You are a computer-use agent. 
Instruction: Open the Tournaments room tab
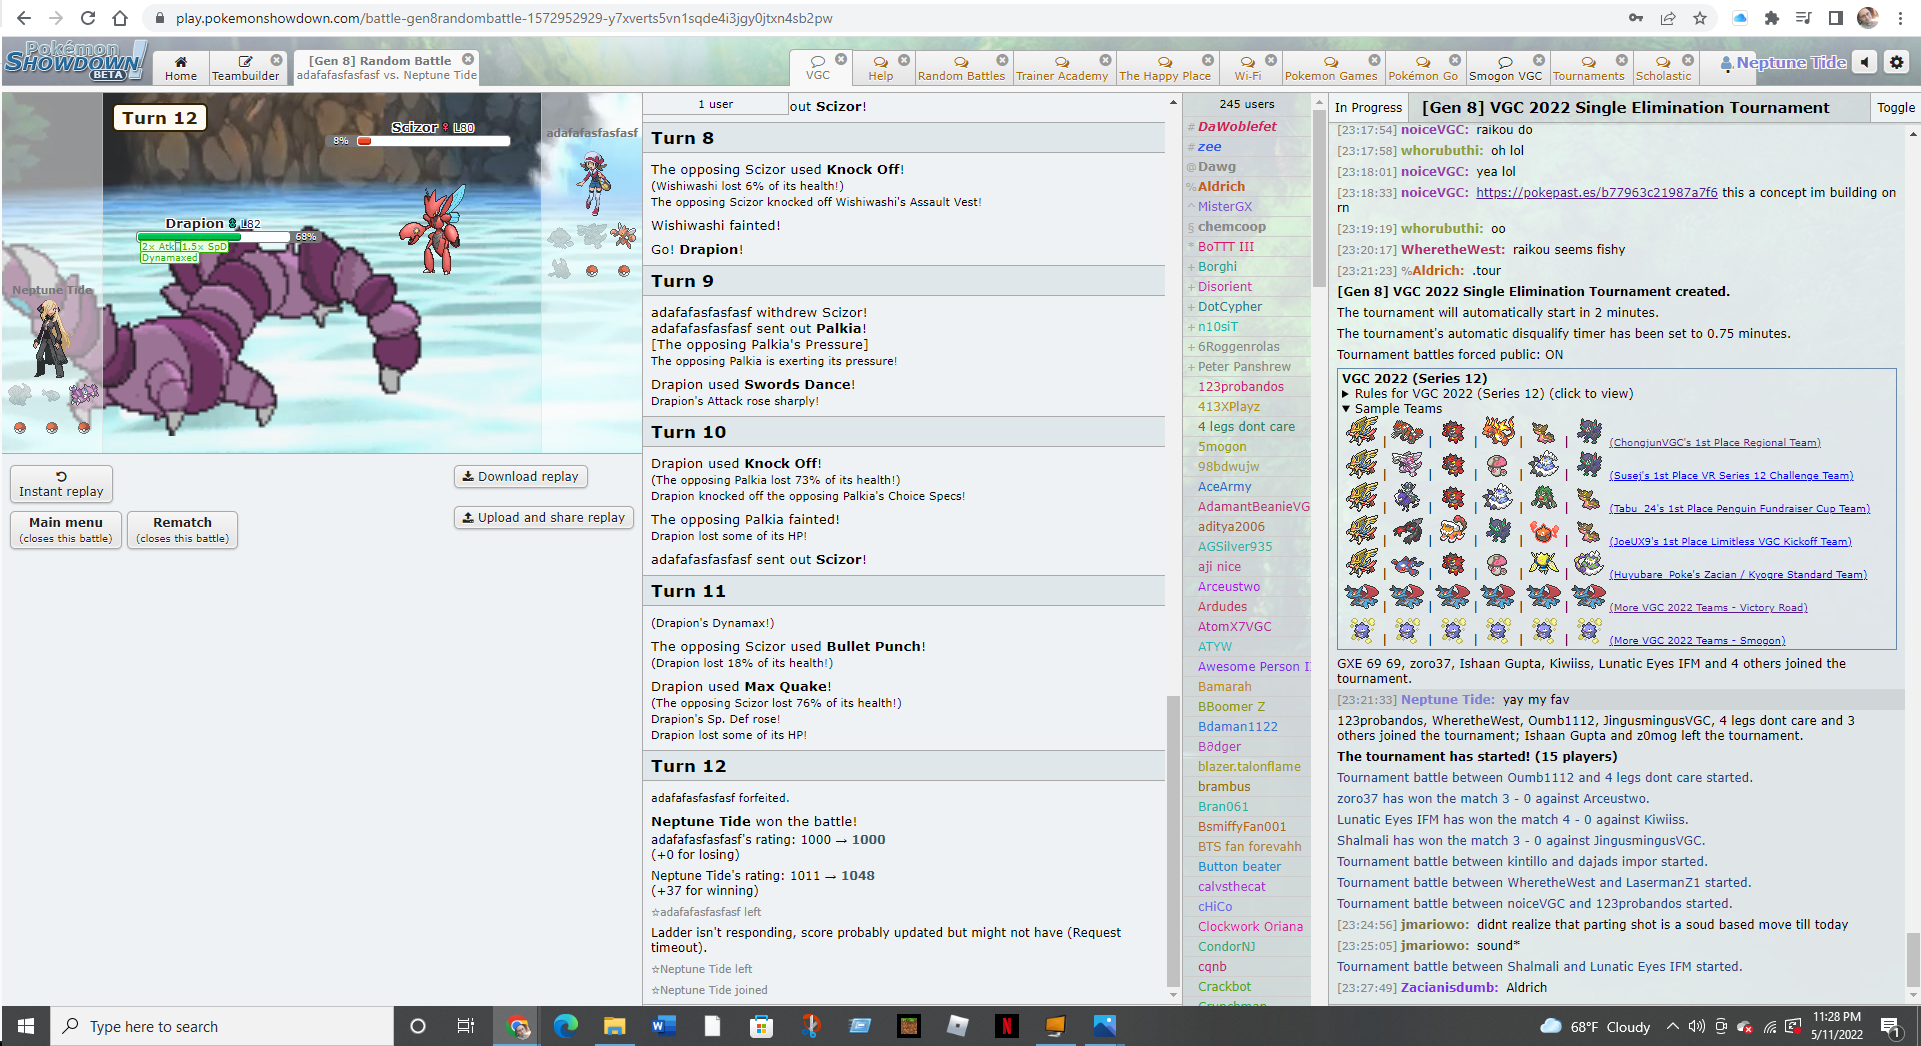[1588, 68]
